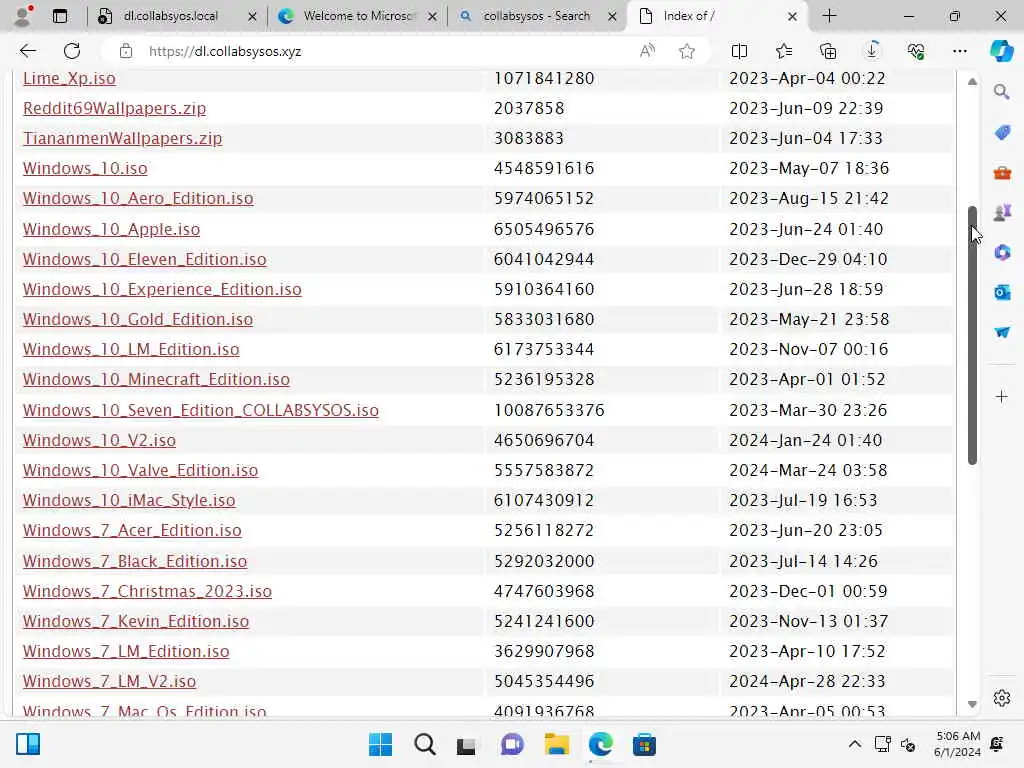
Task: Open split screen view
Action: coord(739,51)
